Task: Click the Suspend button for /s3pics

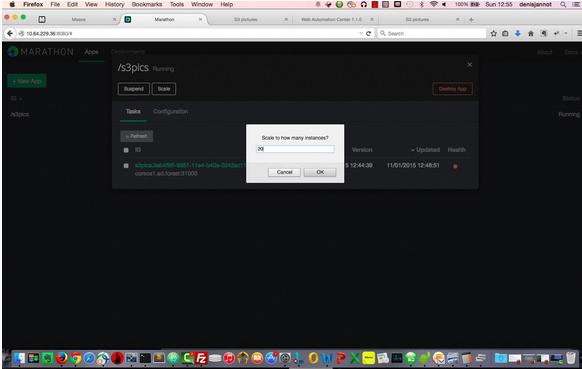Action: click(134, 89)
